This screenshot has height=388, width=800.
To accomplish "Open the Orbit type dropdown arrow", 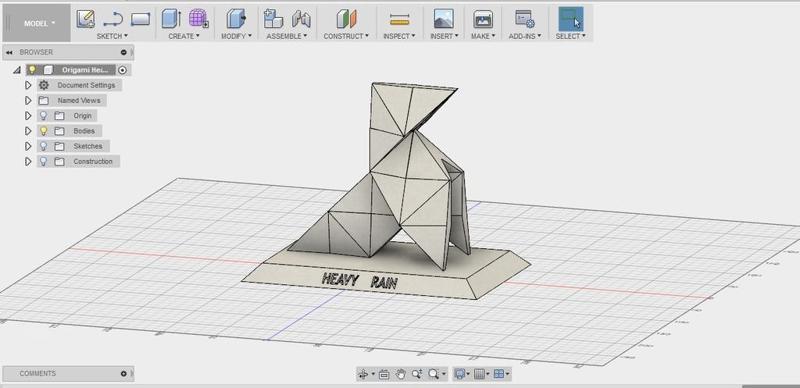I will (x=373, y=375).
